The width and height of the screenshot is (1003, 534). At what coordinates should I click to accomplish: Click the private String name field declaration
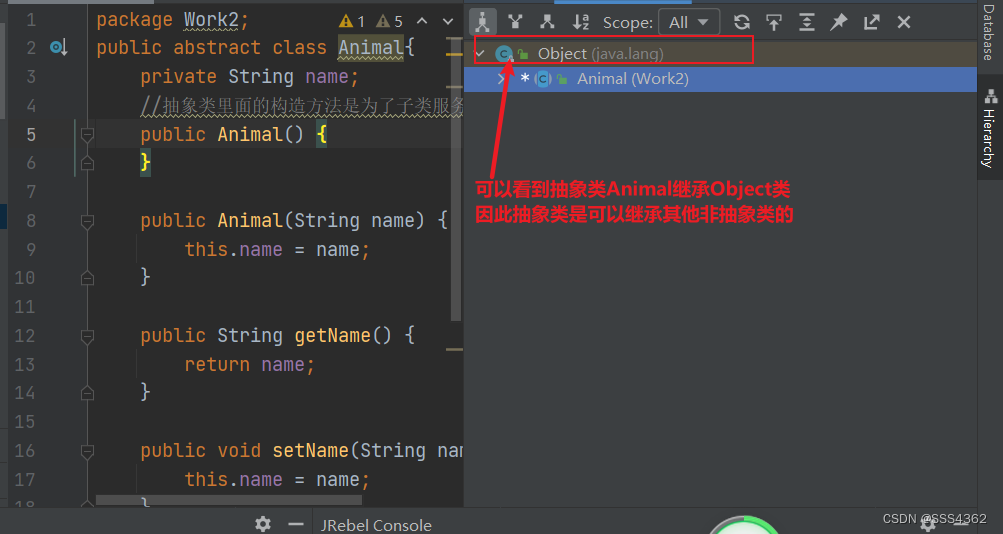(249, 77)
